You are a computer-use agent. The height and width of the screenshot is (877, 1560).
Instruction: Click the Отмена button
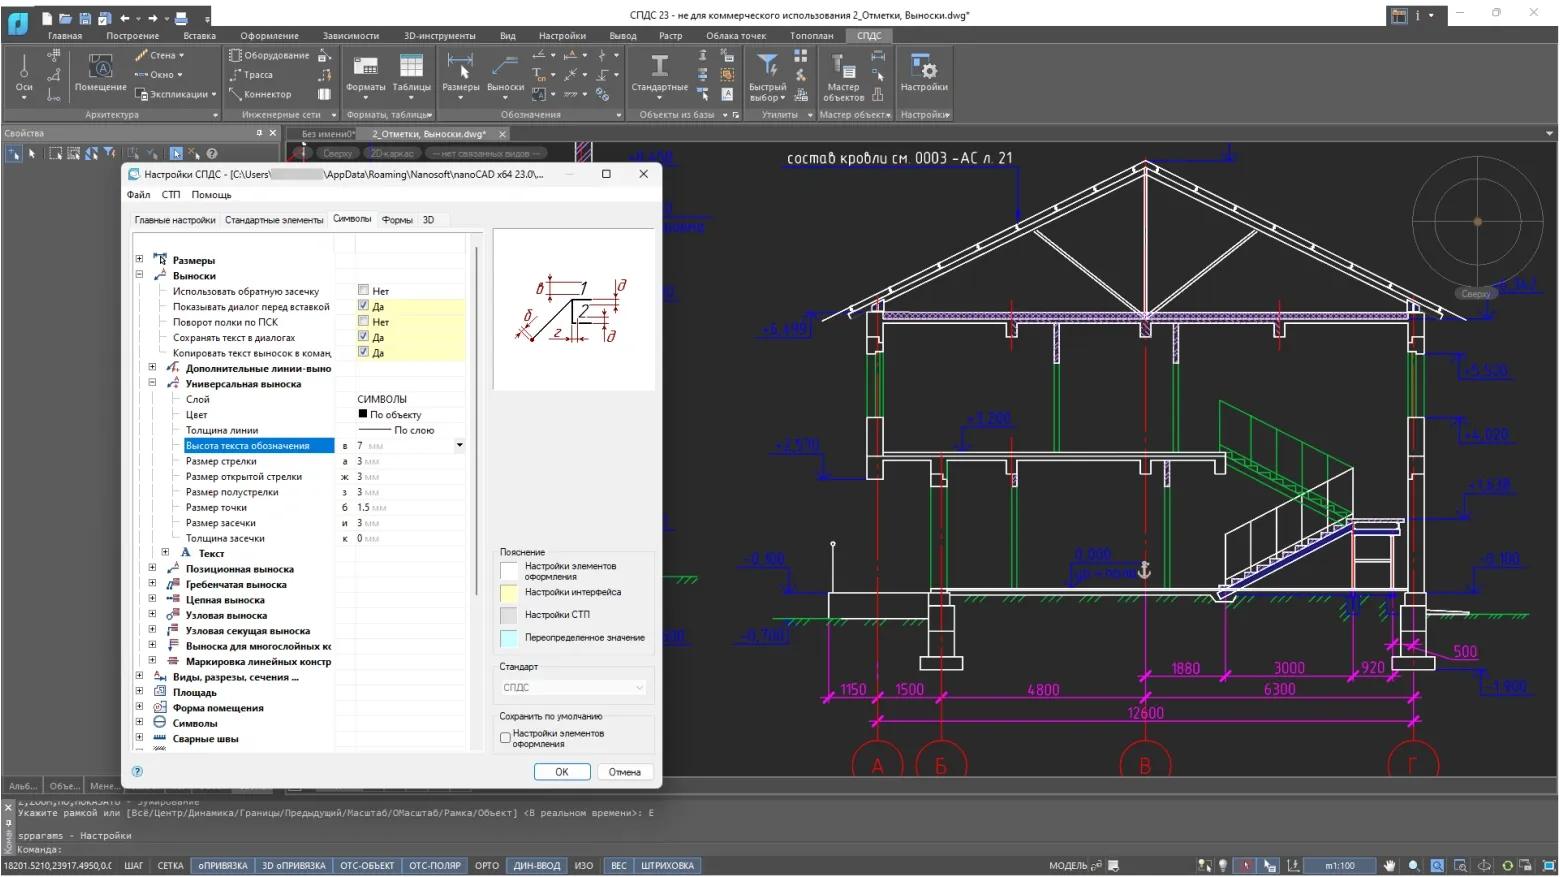coord(624,772)
